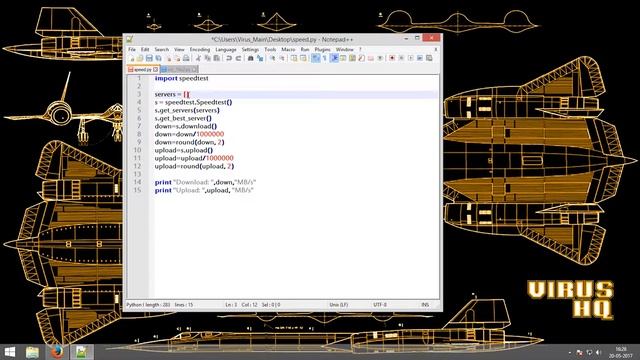Save the current file with the floppy icon
Image resolution: width=640 pixels, height=360 pixels.
click(x=149, y=58)
